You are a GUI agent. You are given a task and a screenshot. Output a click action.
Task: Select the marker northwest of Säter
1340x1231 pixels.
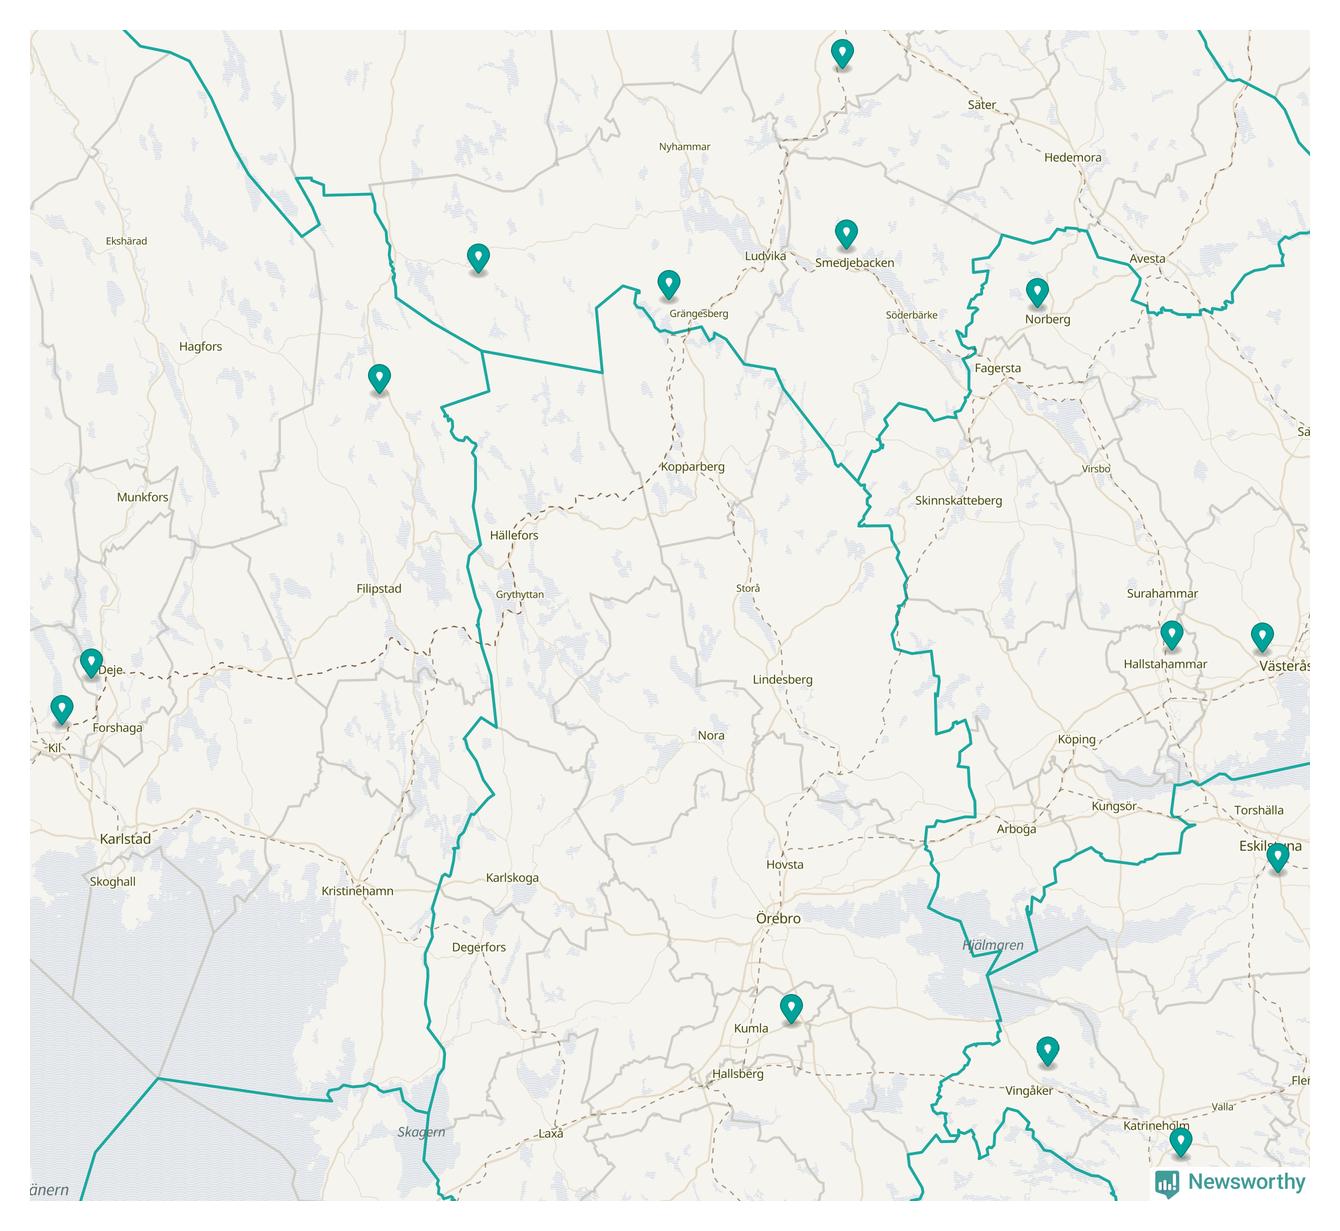(x=843, y=53)
